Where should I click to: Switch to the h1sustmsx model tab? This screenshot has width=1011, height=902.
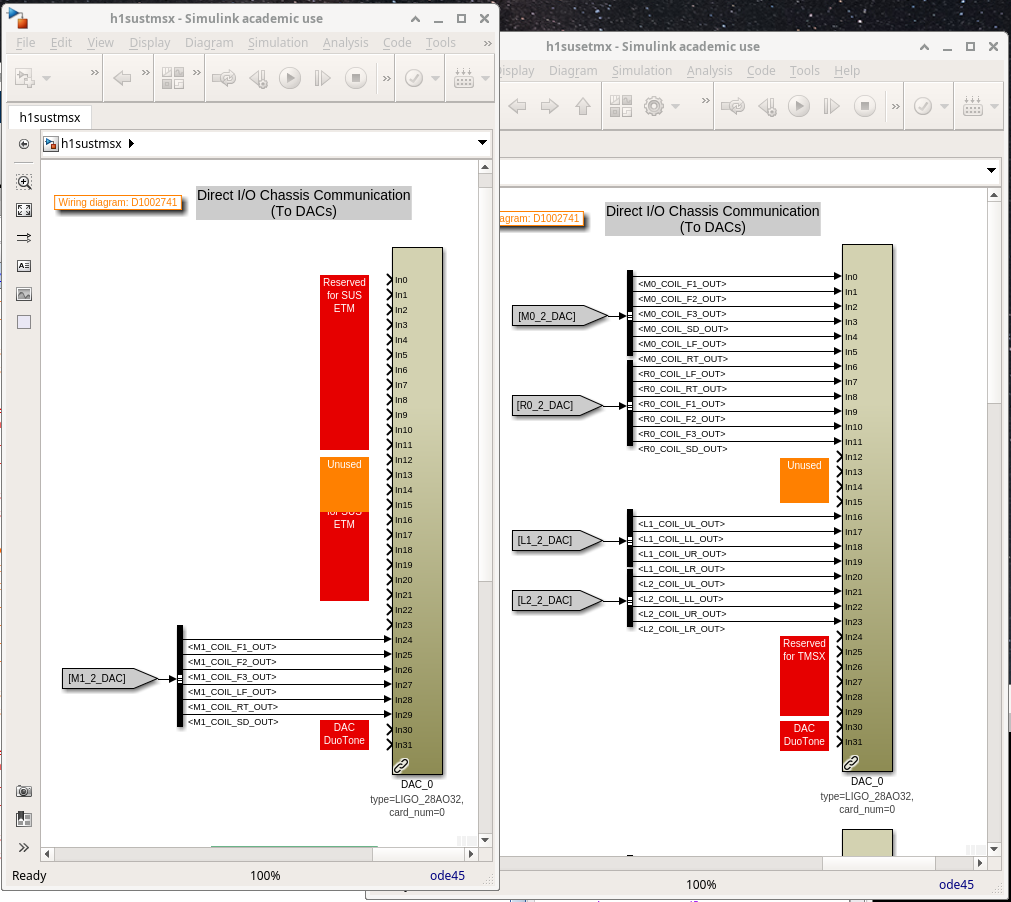(x=50, y=117)
